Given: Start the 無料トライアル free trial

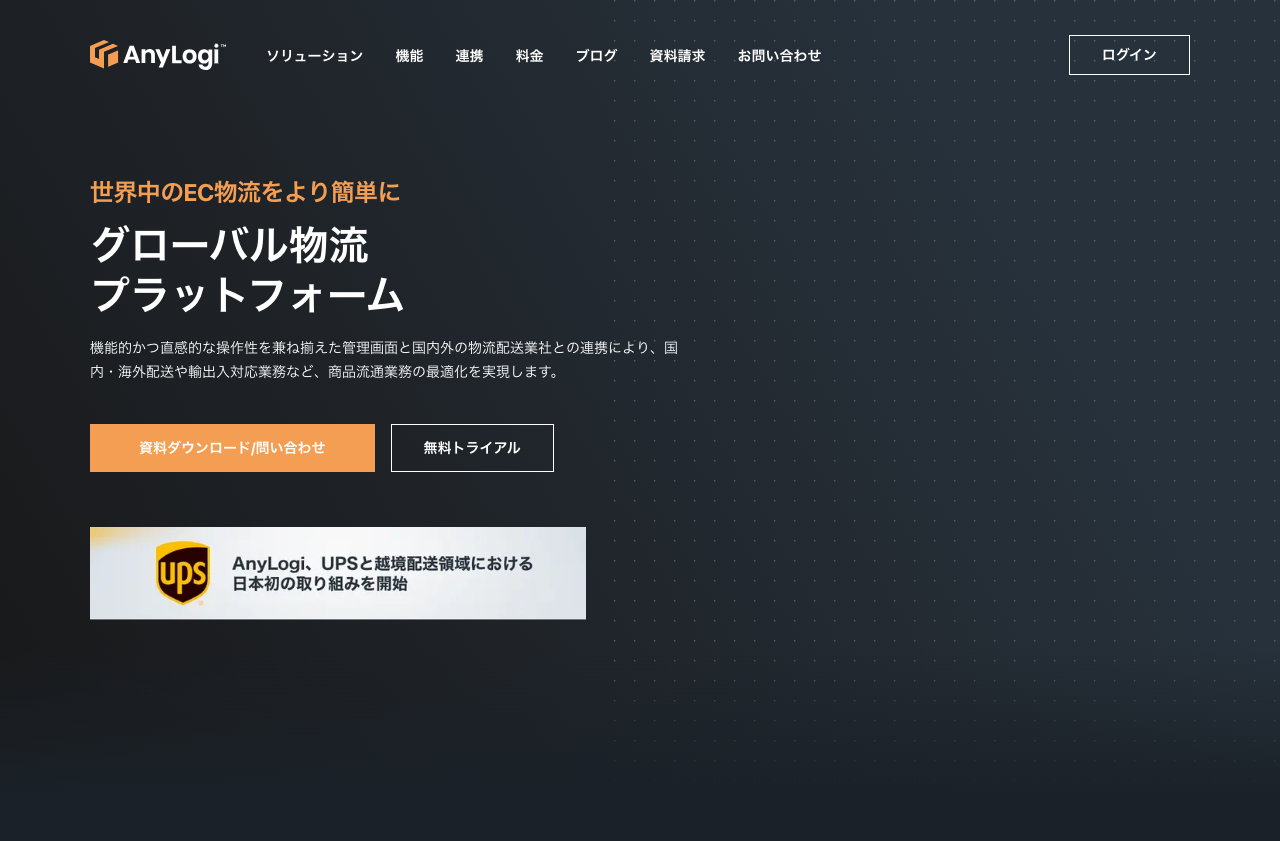Looking at the screenshot, I should [472, 448].
